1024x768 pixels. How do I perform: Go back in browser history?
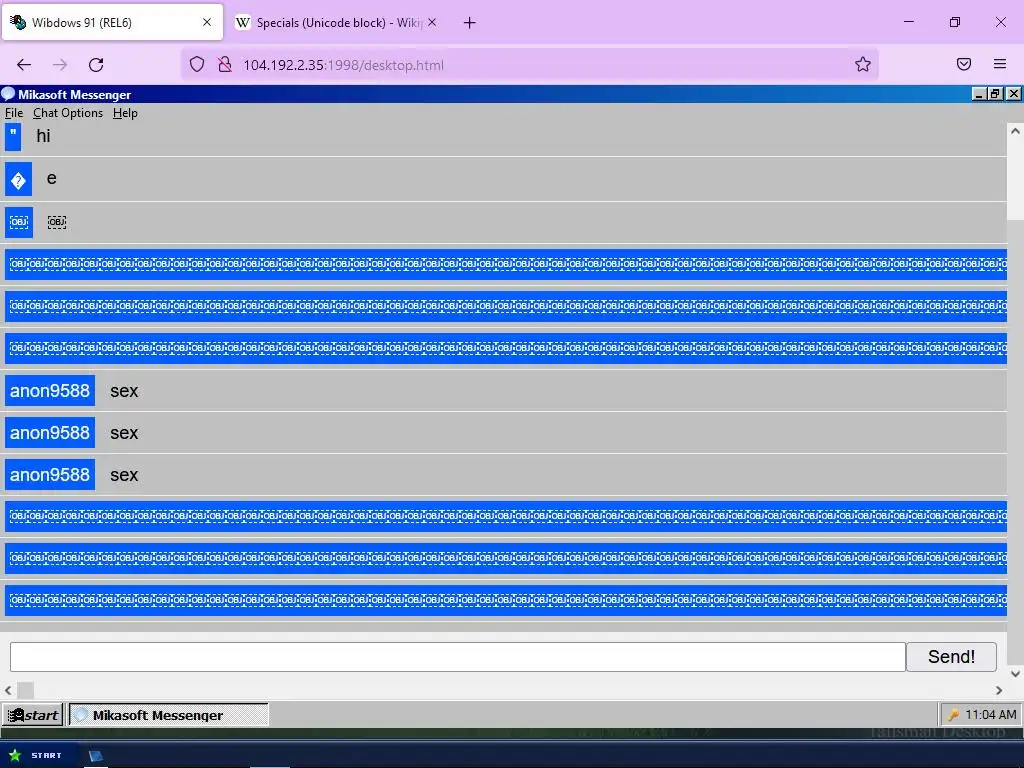(24, 65)
